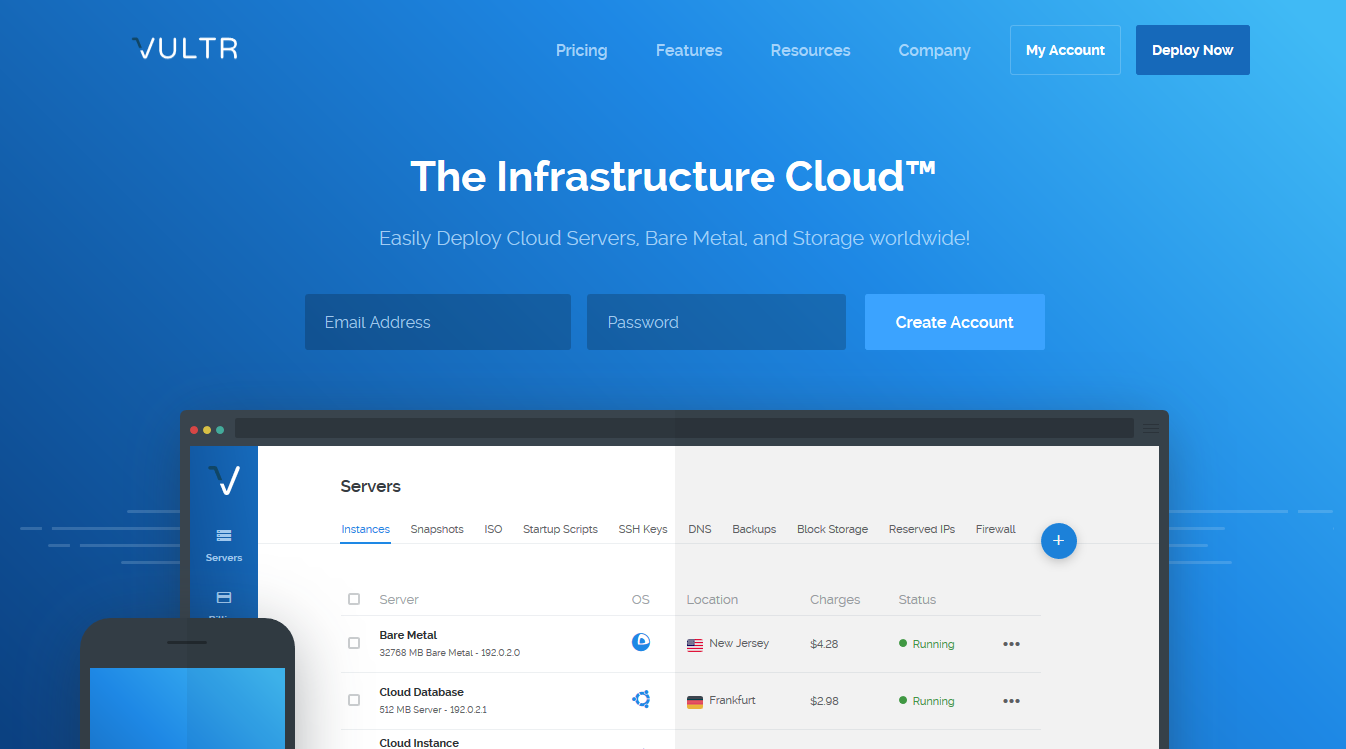This screenshot has width=1346, height=749.
Task: Switch to the DNS tab
Action: 700,529
